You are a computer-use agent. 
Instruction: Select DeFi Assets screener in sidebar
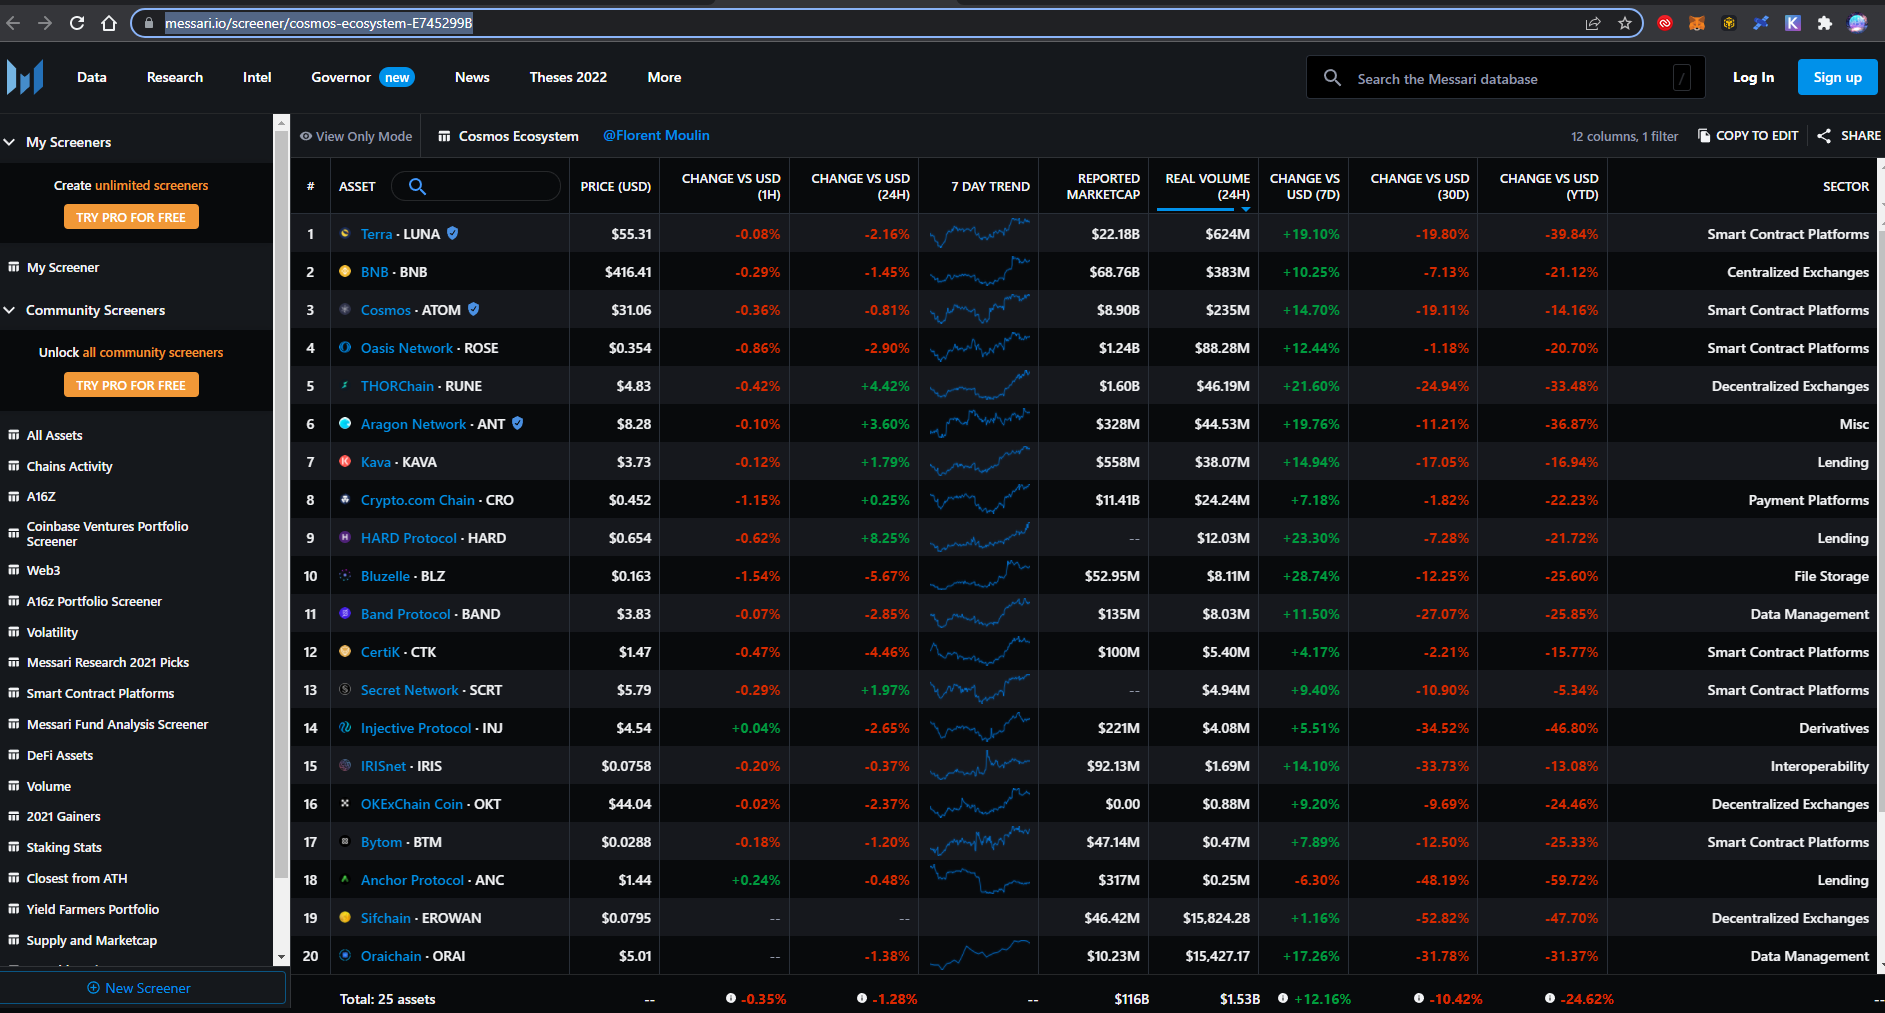pos(60,755)
